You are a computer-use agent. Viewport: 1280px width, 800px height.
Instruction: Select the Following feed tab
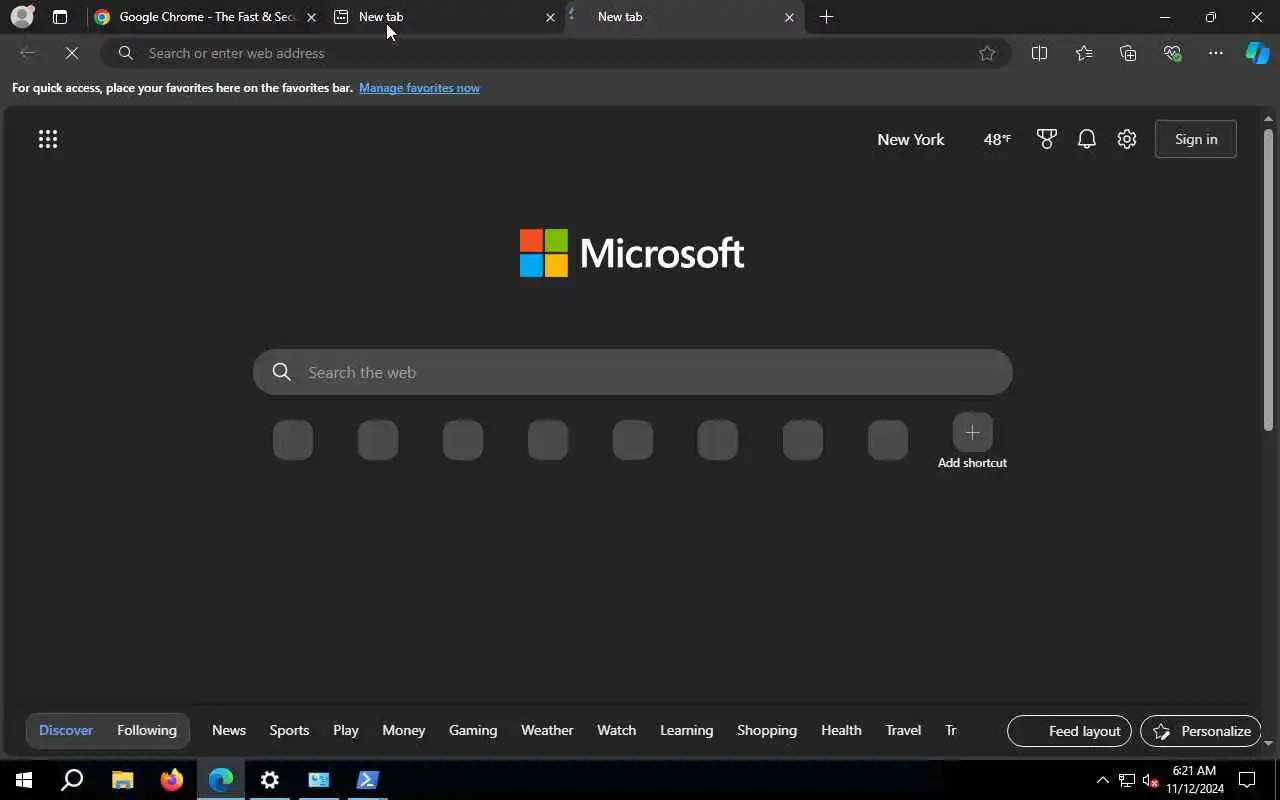(x=147, y=730)
